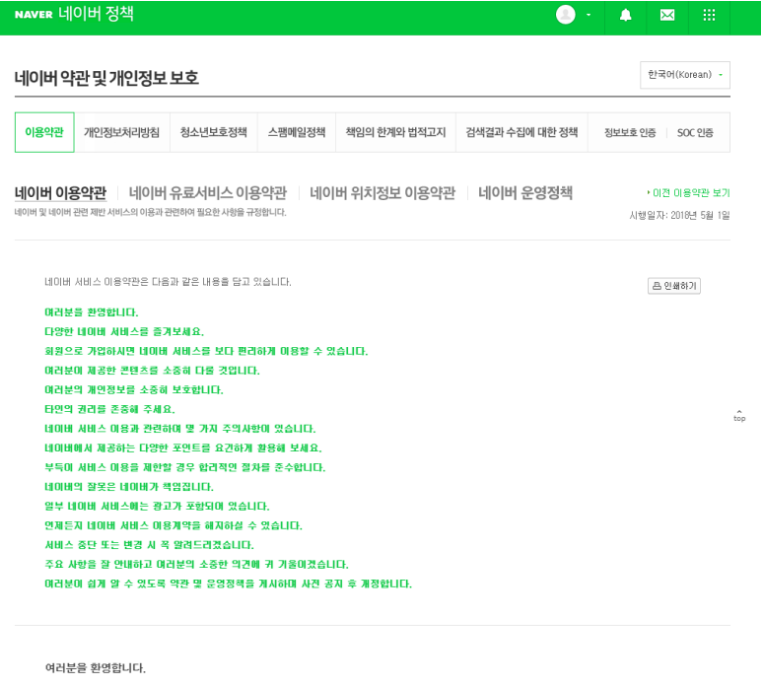The image size is (761, 678).
Task: Click the top arrow button
Action: 739,416
